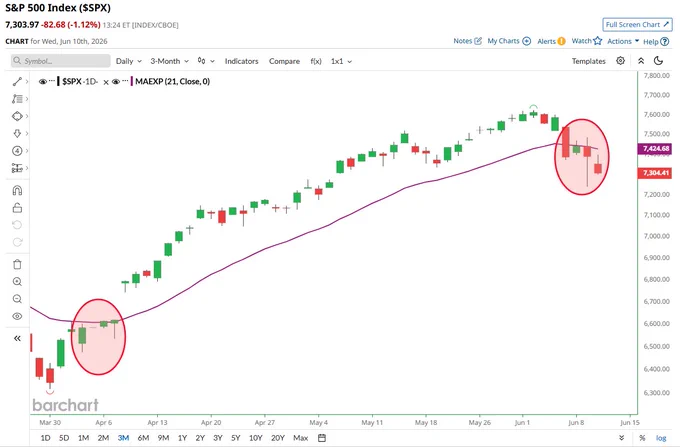Toggle visibility of all drawings
Screen dimensions: 680x447
[17, 316]
